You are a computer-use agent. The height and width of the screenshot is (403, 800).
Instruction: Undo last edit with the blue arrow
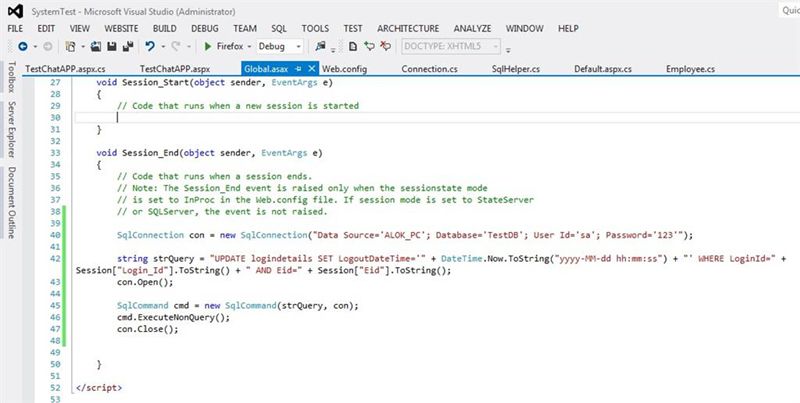pyautogui.click(x=149, y=46)
